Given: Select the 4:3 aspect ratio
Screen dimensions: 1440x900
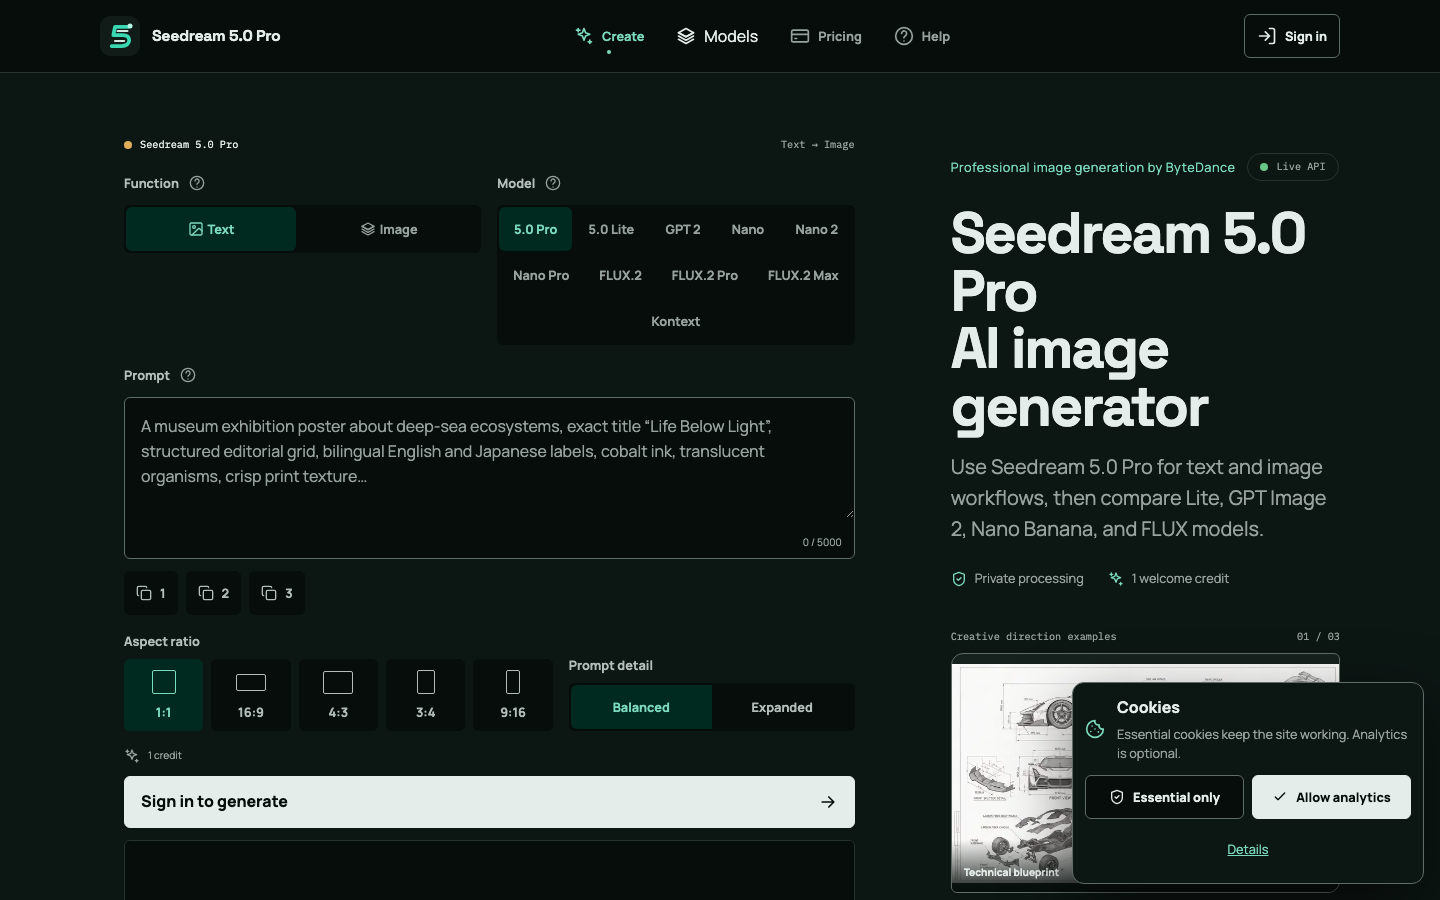Looking at the screenshot, I should click(x=338, y=695).
